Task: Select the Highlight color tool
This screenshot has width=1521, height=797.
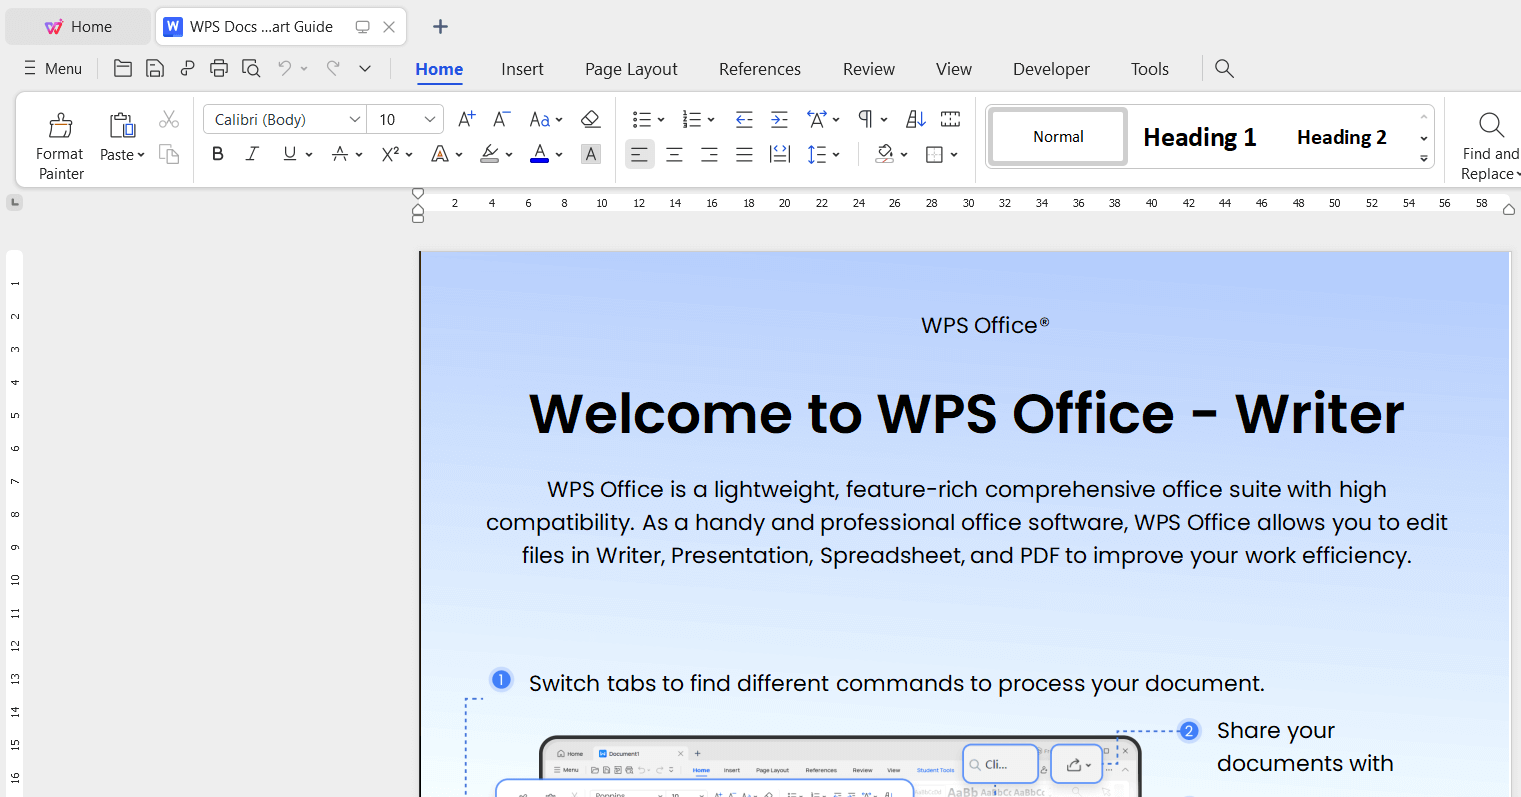Action: tap(489, 153)
